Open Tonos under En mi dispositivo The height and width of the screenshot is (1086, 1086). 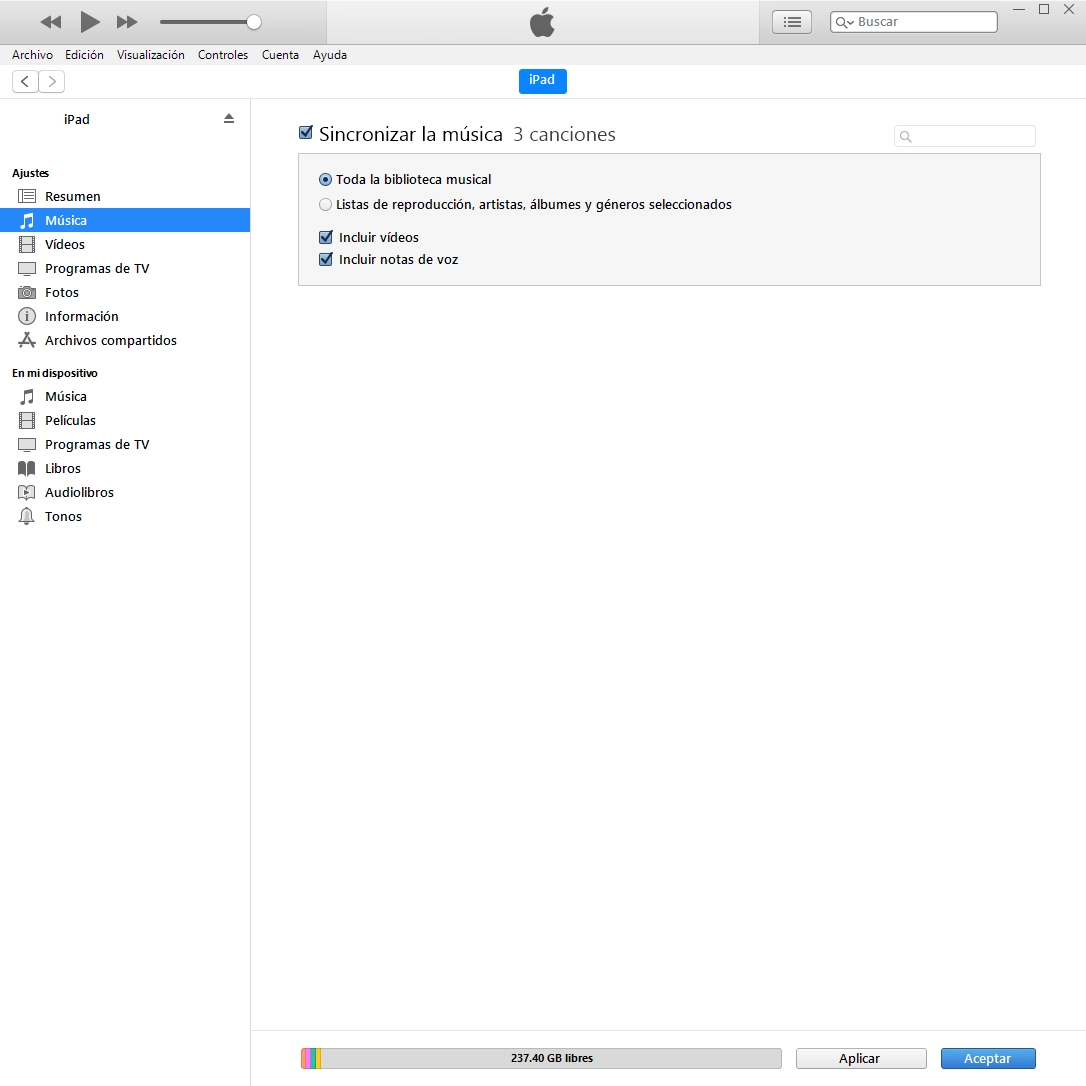pos(63,516)
